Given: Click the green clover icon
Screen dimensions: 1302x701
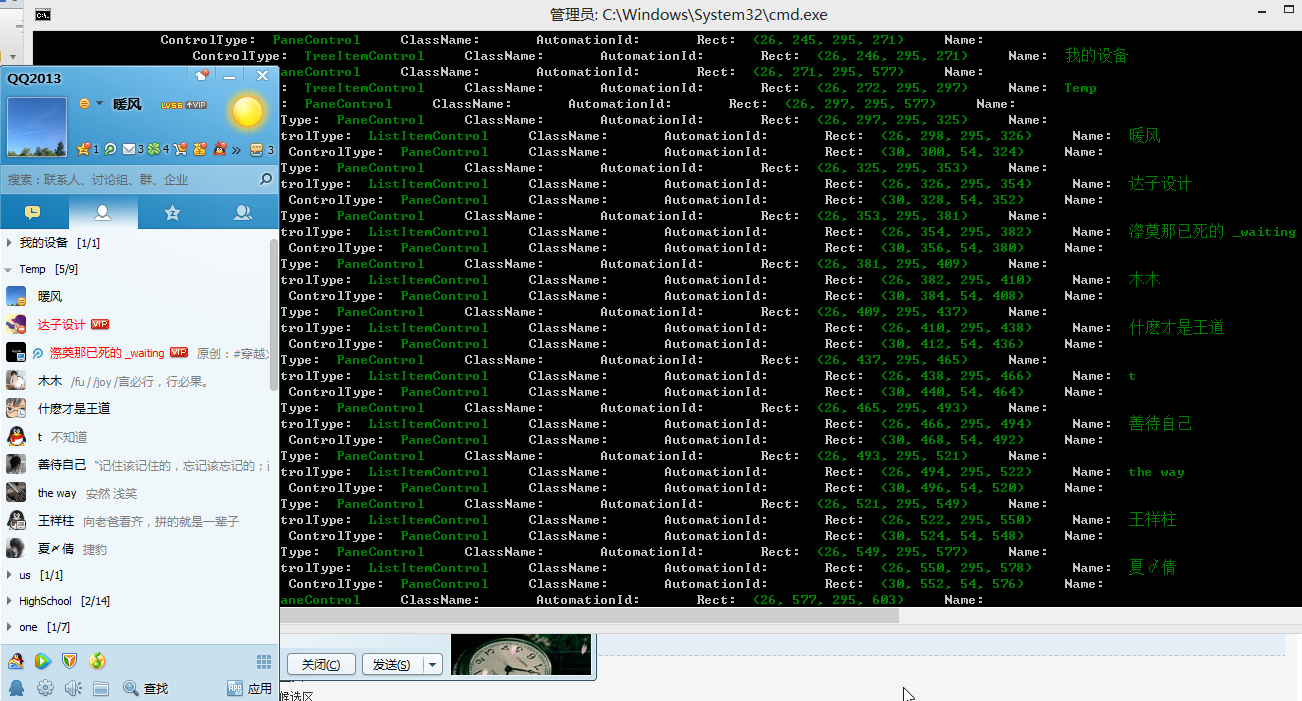Looking at the screenshot, I should (153, 150).
